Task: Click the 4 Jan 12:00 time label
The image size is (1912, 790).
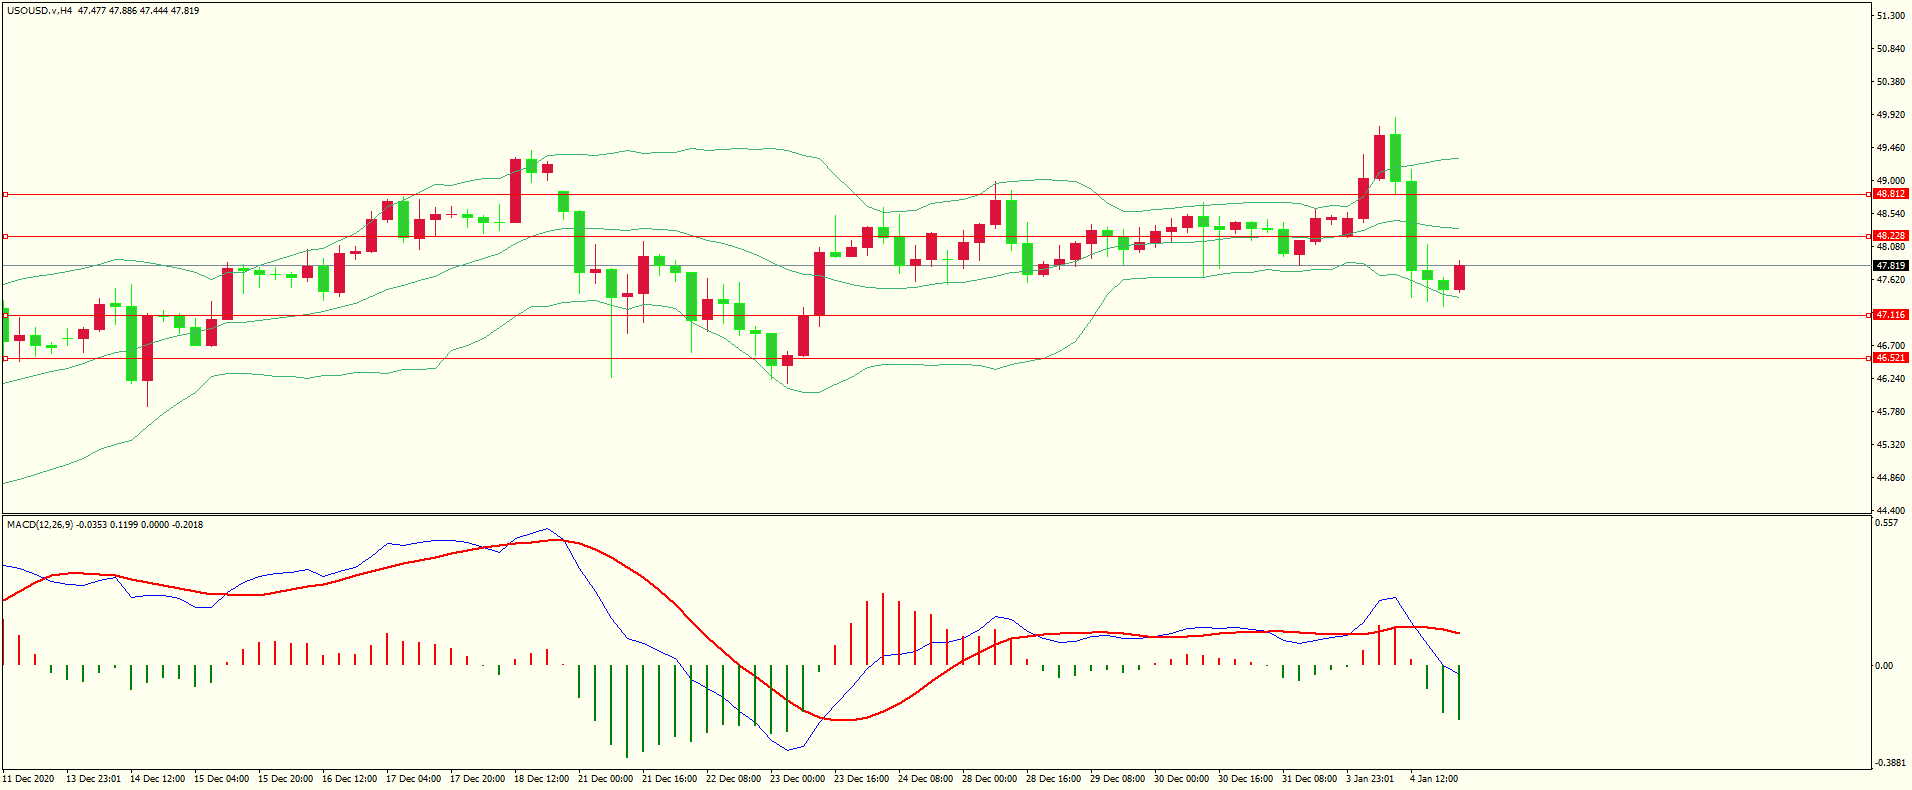Action: [1434, 779]
